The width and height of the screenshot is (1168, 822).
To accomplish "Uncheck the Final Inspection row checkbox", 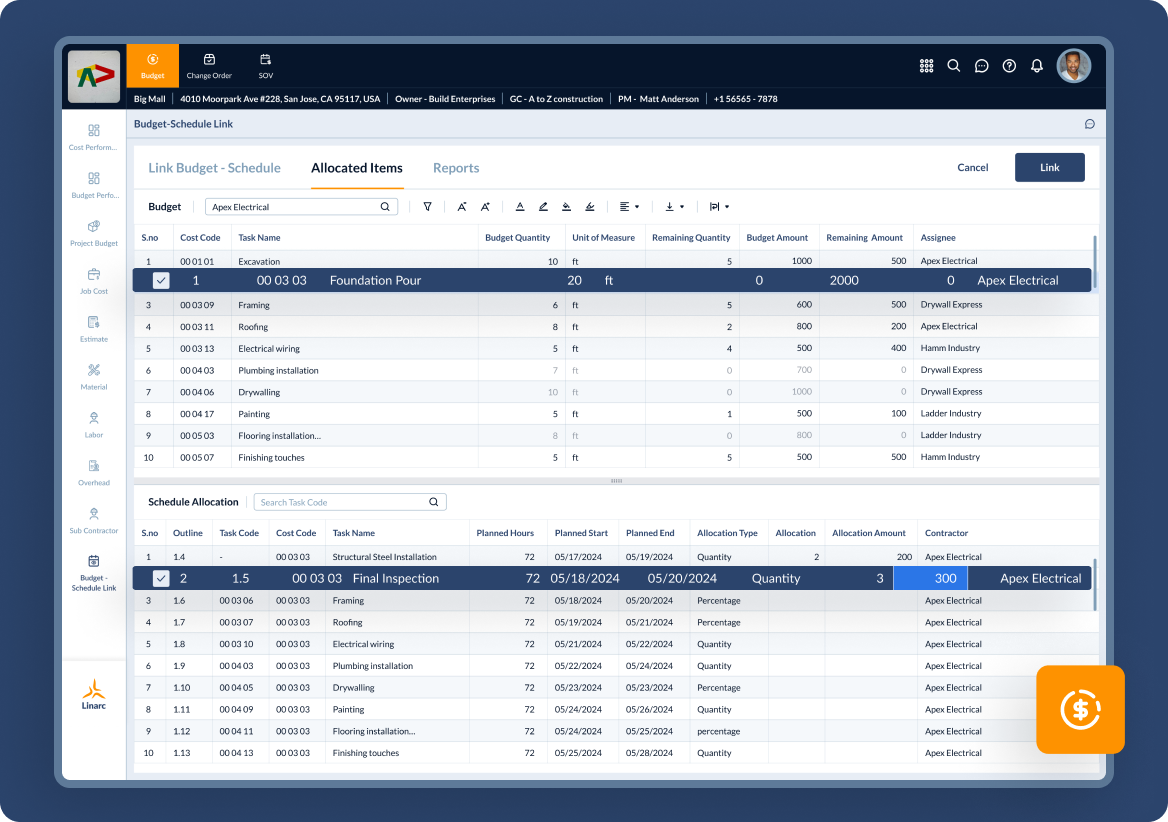I will point(161,579).
